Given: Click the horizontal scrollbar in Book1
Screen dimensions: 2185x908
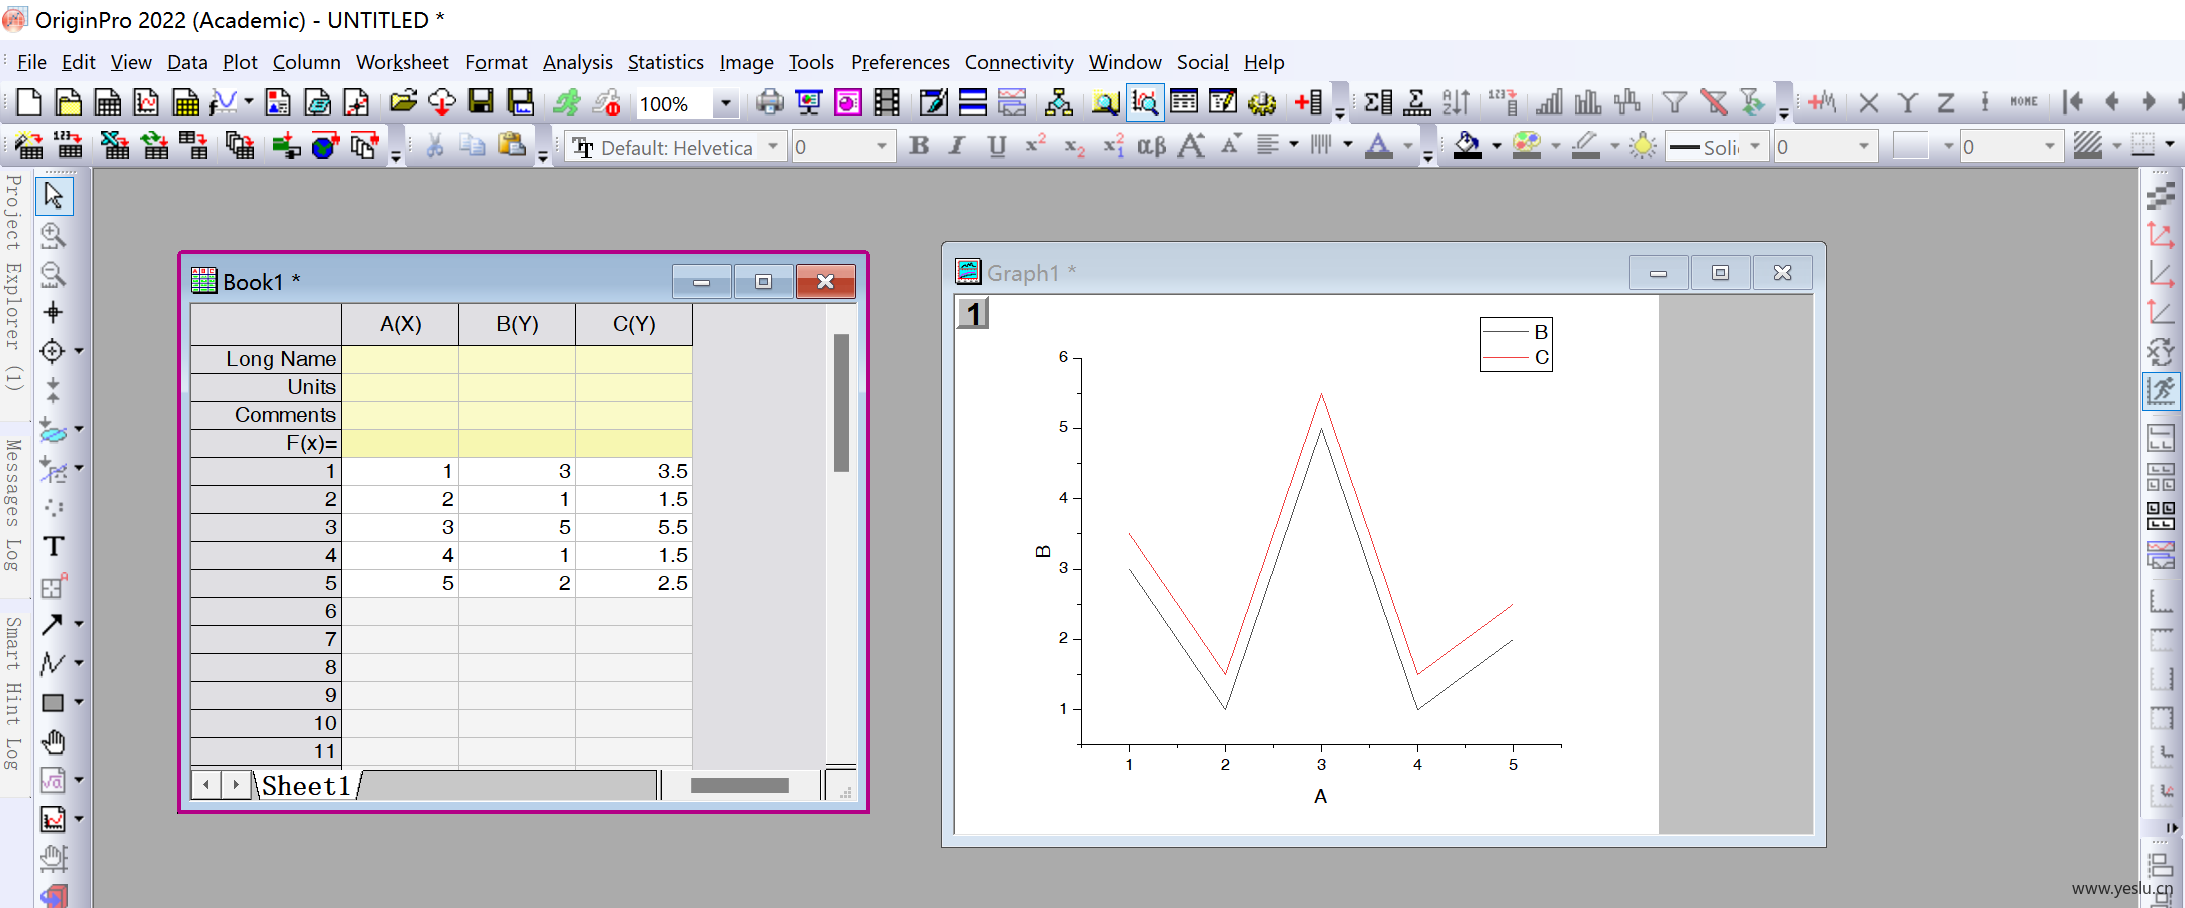Looking at the screenshot, I should point(740,785).
